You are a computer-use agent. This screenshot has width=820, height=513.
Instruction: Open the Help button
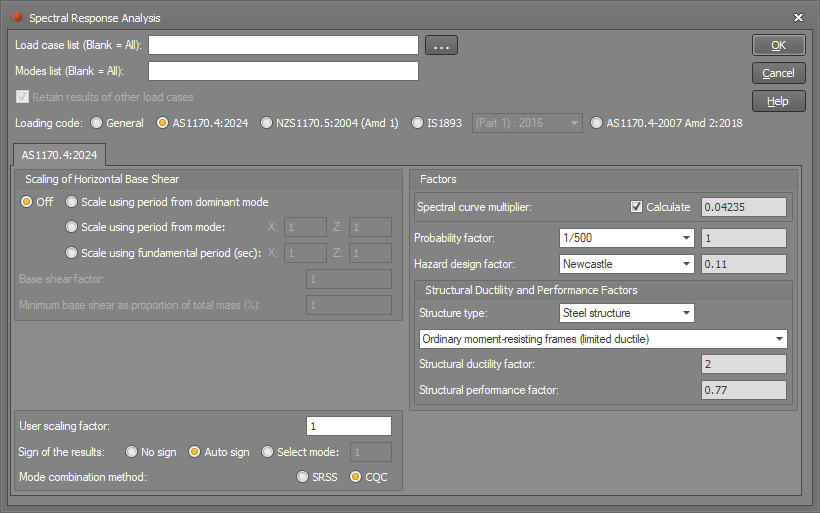click(779, 101)
